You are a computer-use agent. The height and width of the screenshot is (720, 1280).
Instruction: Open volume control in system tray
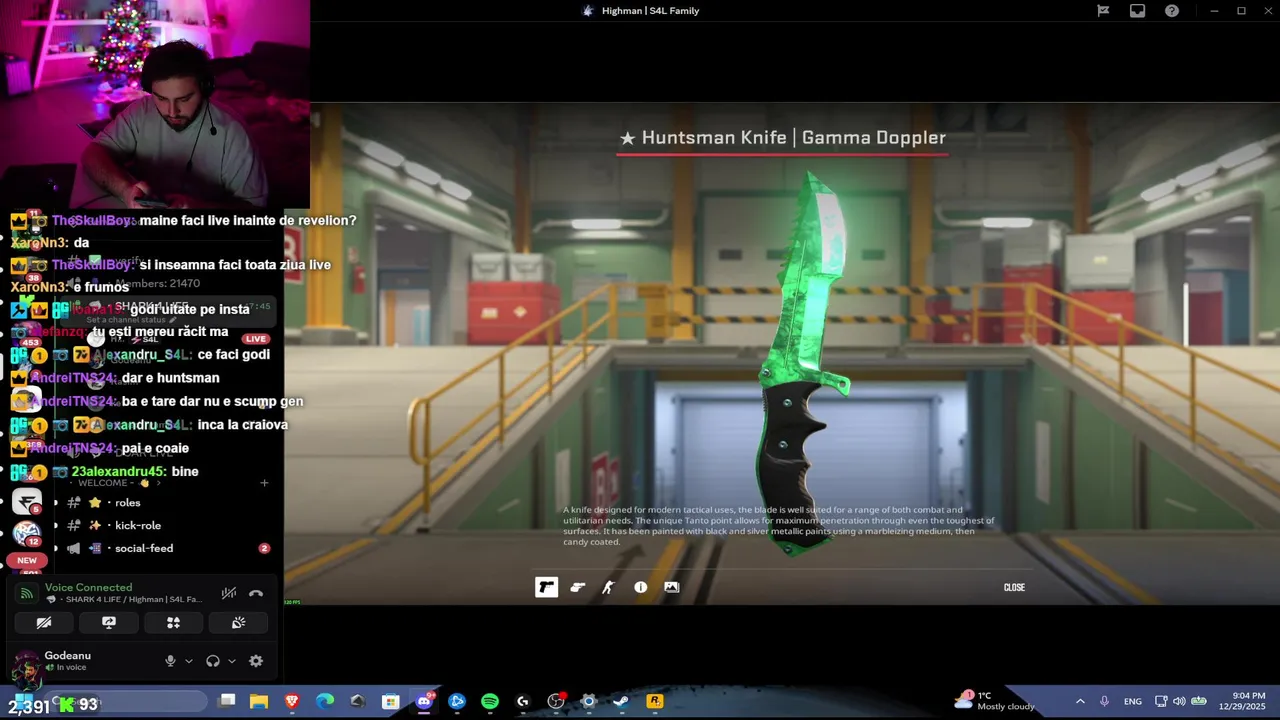1179,702
